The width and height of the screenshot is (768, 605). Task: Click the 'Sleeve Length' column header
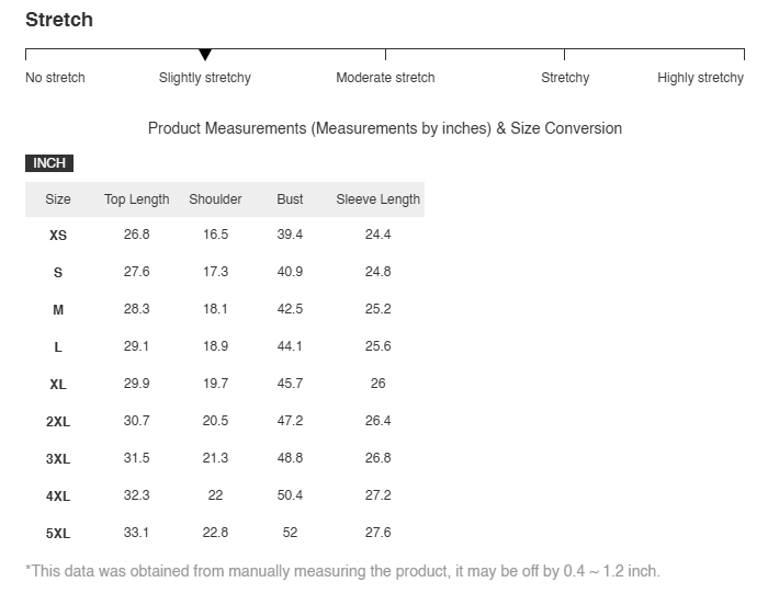point(378,199)
